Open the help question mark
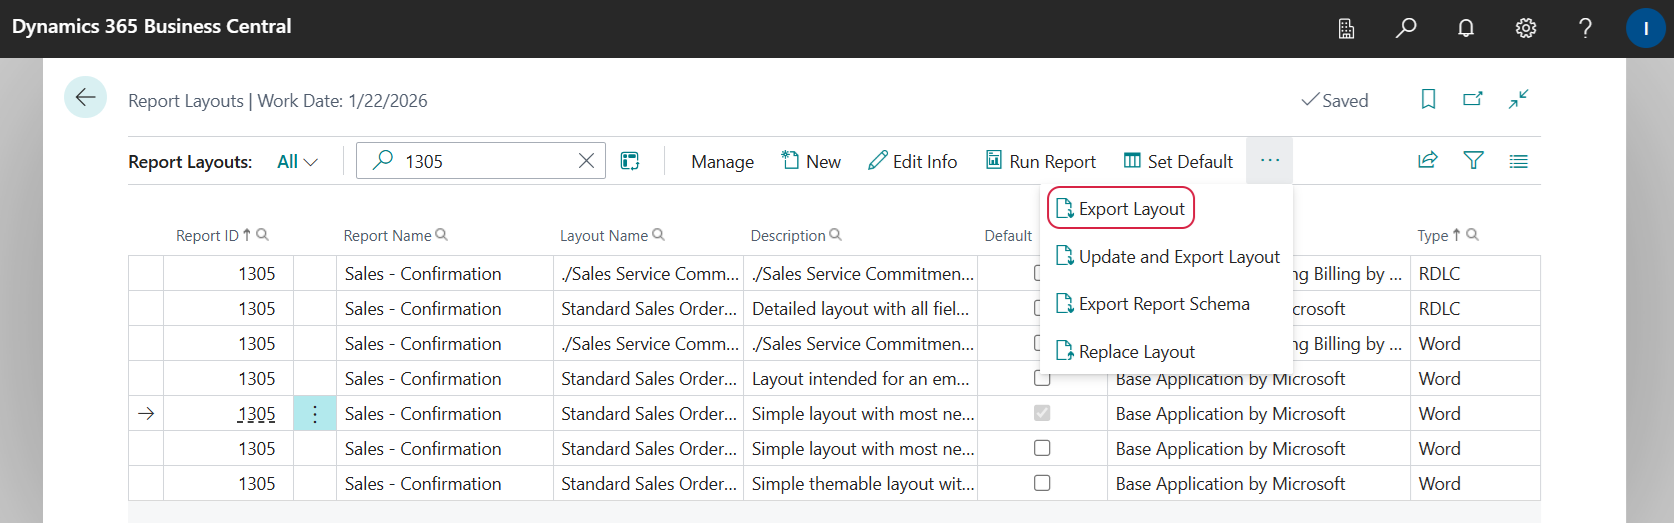Viewport: 1674px width, 523px height. [1585, 28]
